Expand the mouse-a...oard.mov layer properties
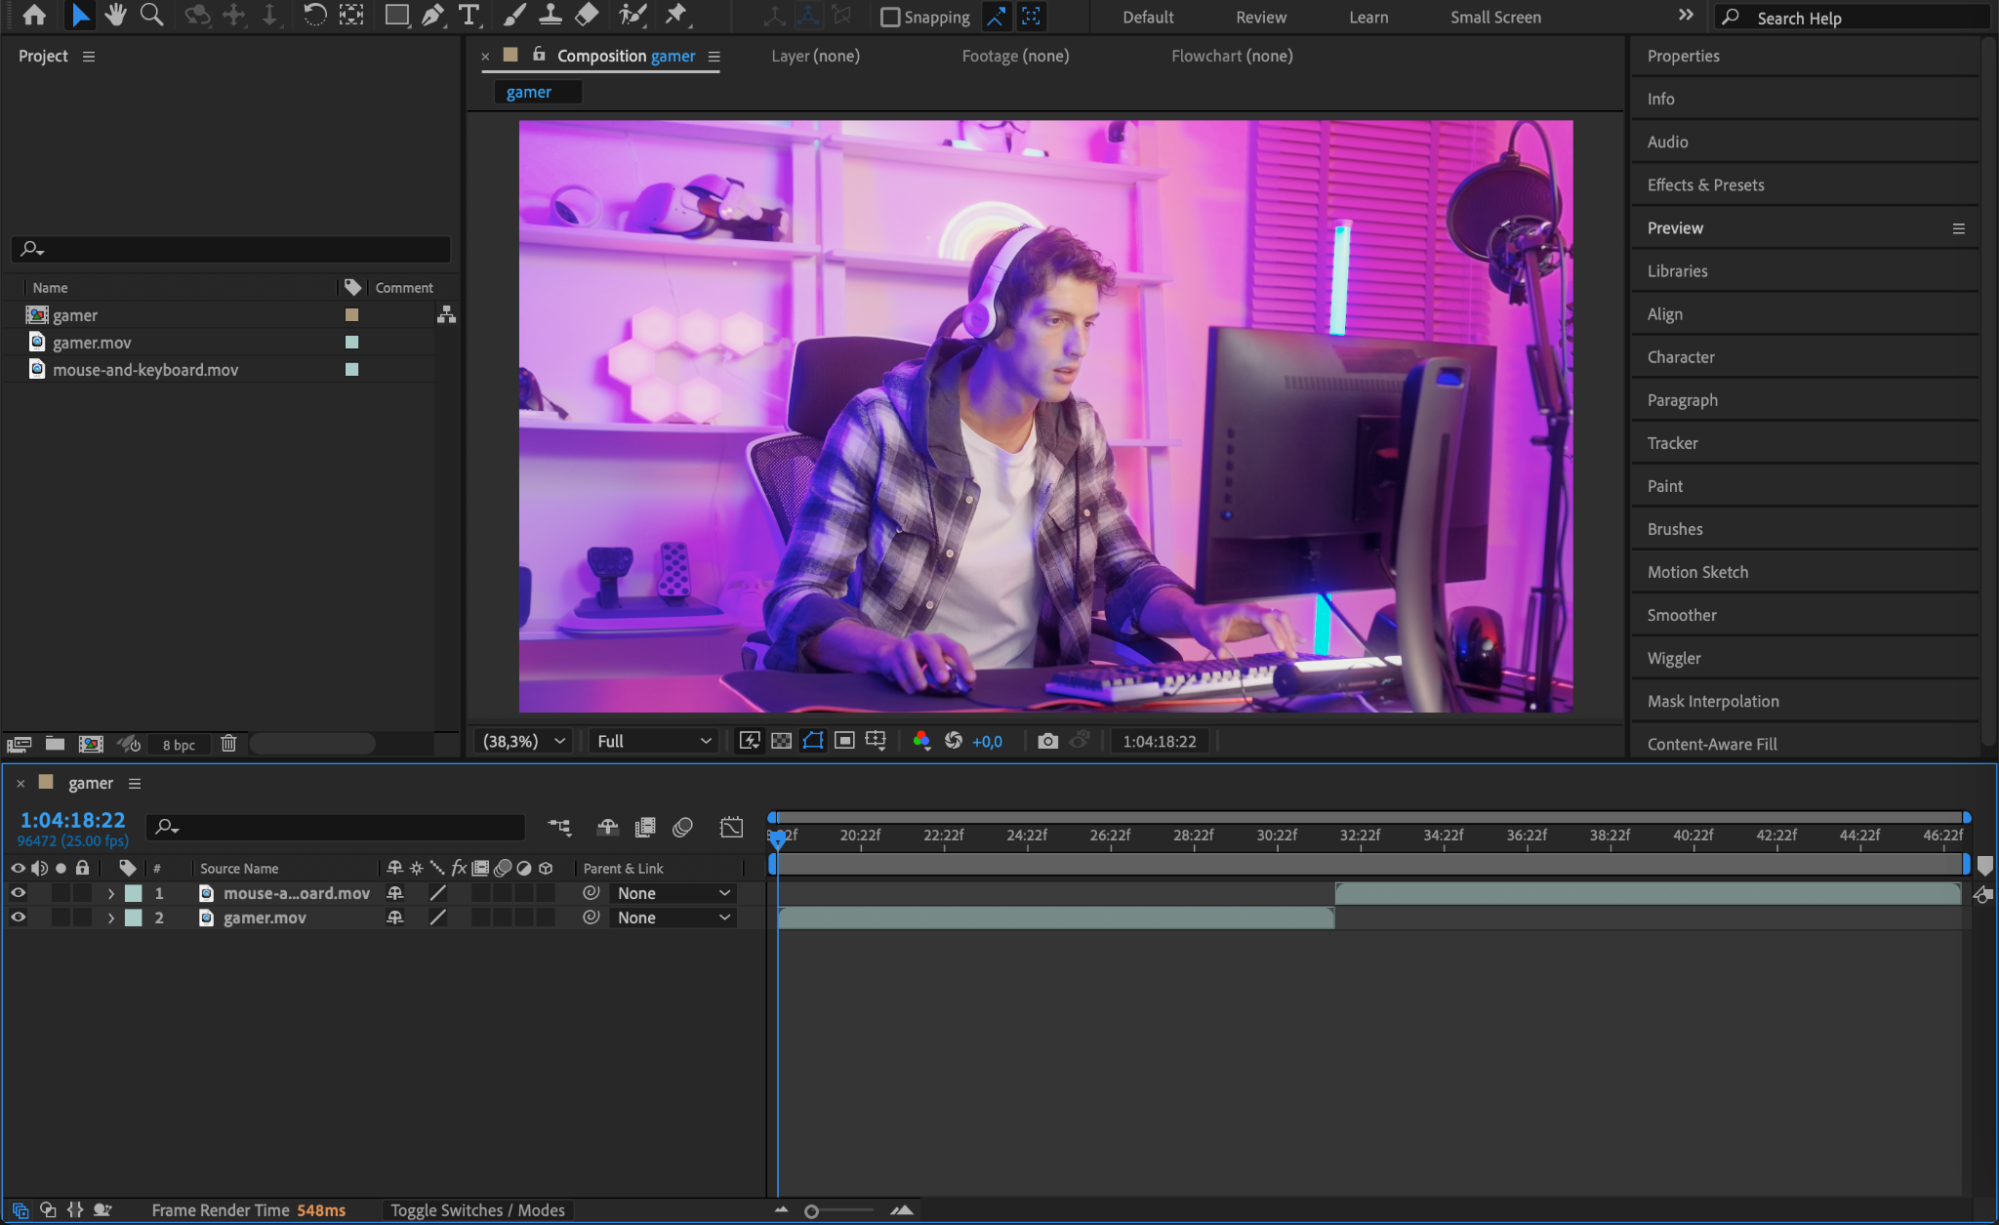This screenshot has height=1225, width=1999. click(110, 893)
